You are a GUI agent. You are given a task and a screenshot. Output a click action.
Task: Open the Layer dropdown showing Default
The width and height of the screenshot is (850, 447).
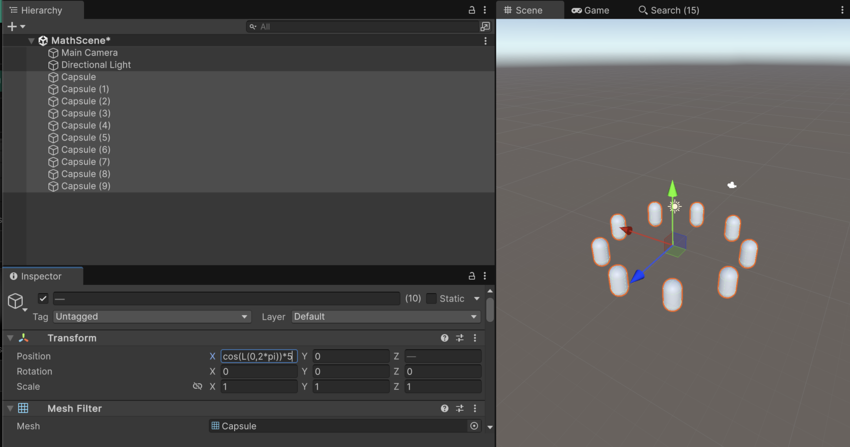[x=385, y=317]
